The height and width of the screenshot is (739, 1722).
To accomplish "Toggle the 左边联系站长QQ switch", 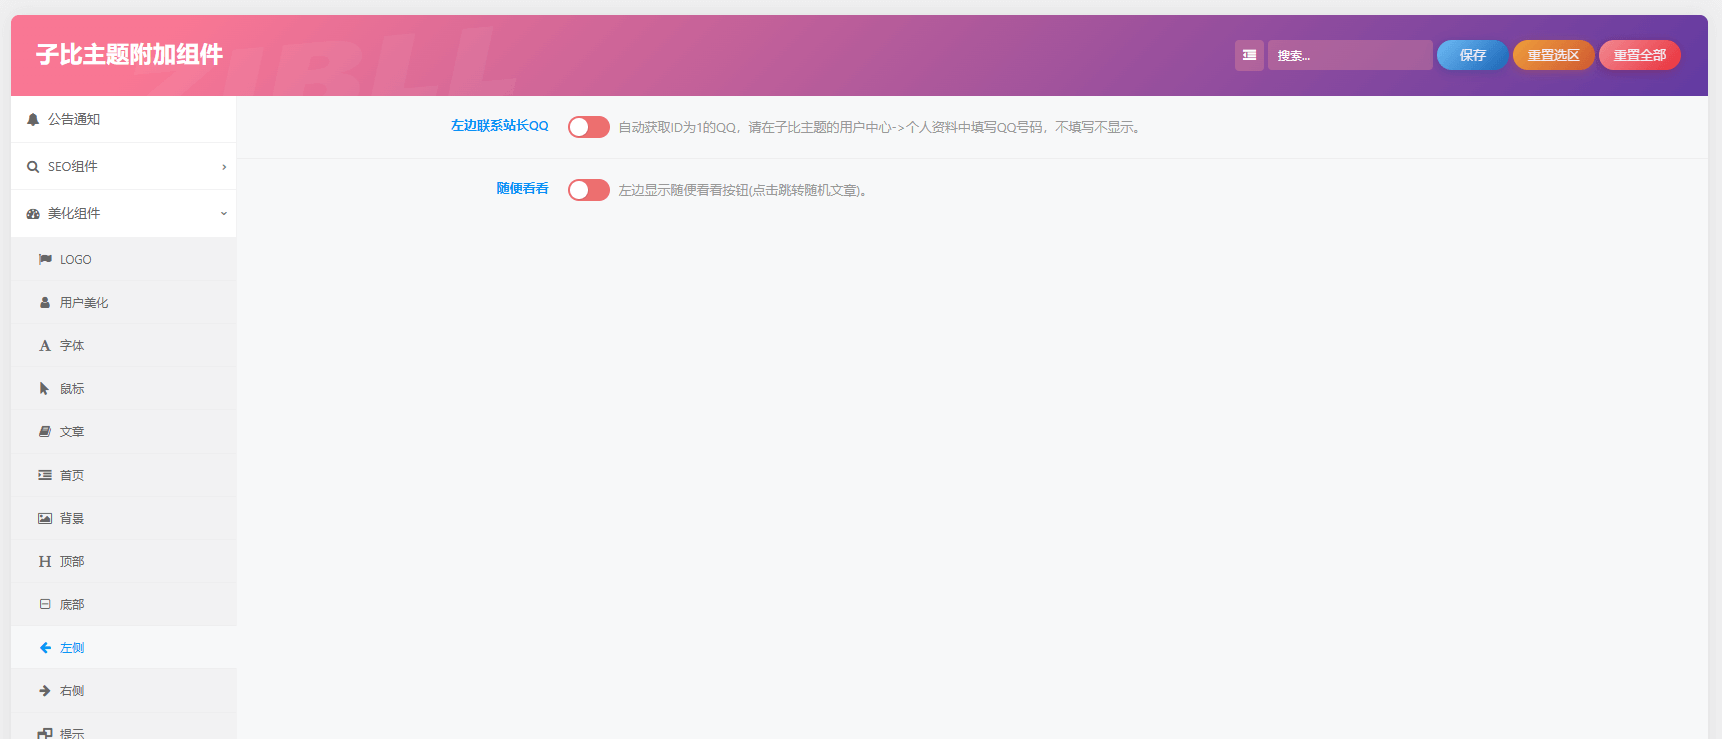I will (x=589, y=127).
